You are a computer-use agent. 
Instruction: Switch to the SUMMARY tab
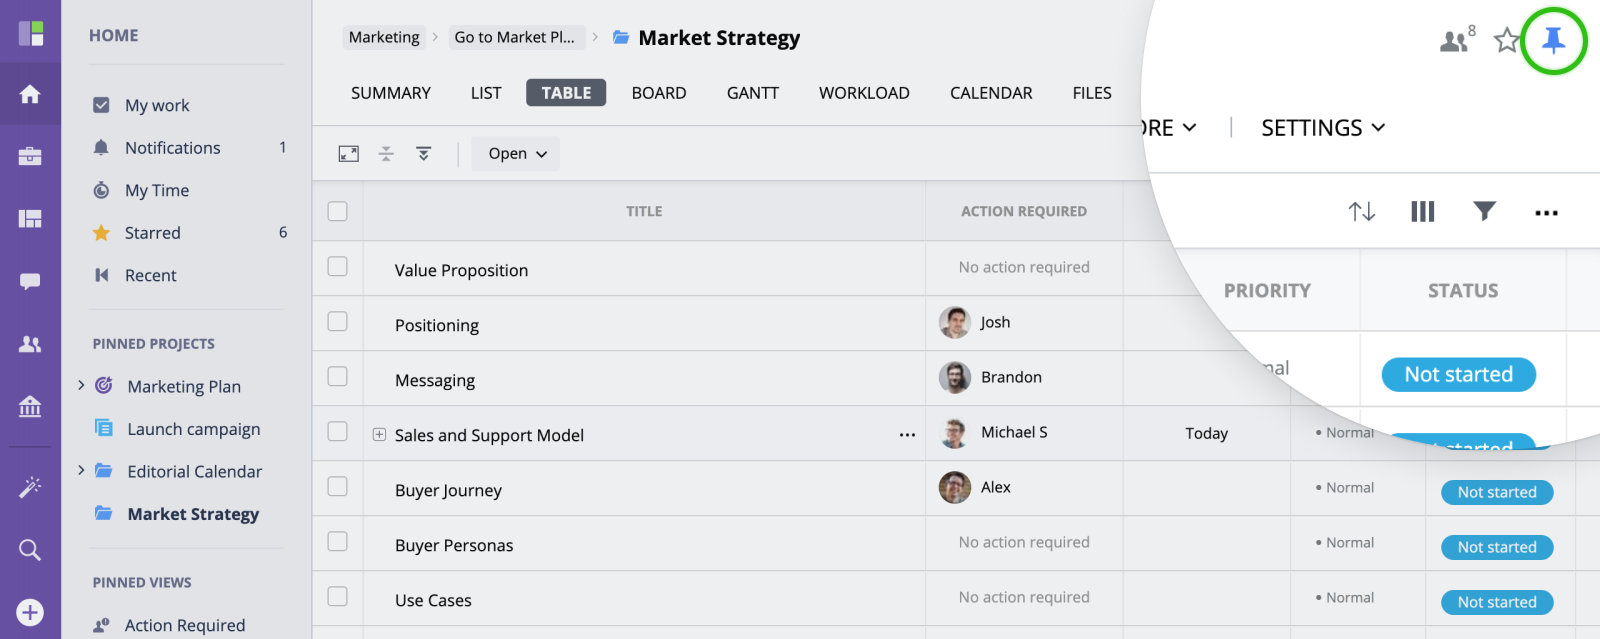pyautogui.click(x=391, y=93)
